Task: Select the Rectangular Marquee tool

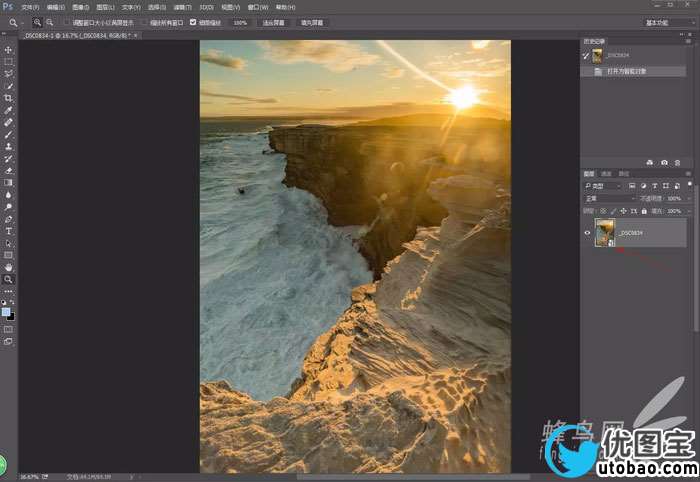Action: (8, 62)
